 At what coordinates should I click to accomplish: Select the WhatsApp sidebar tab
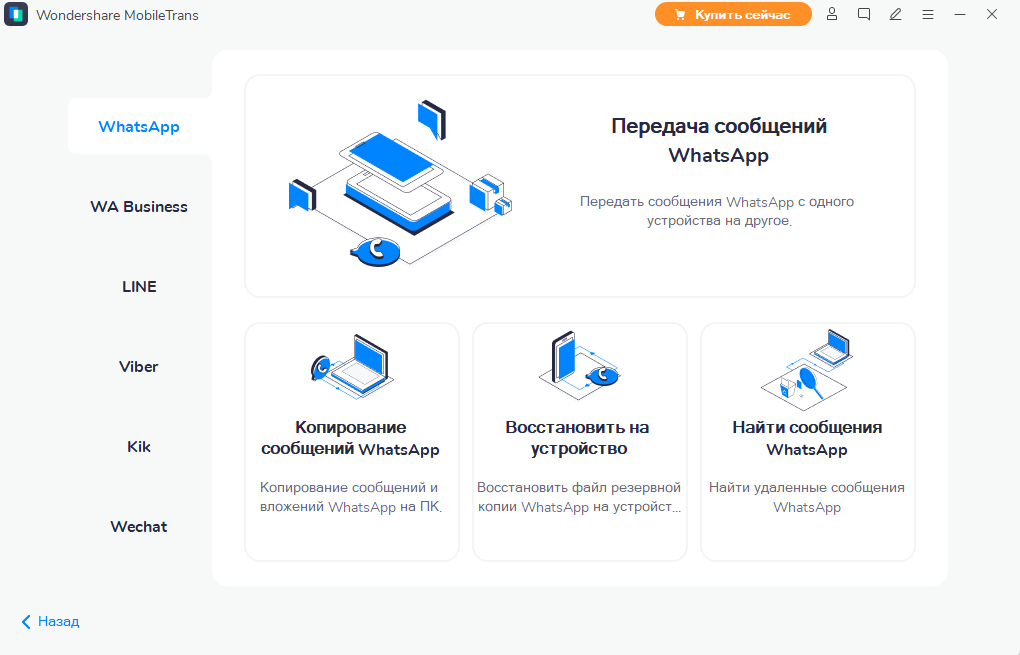(139, 126)
